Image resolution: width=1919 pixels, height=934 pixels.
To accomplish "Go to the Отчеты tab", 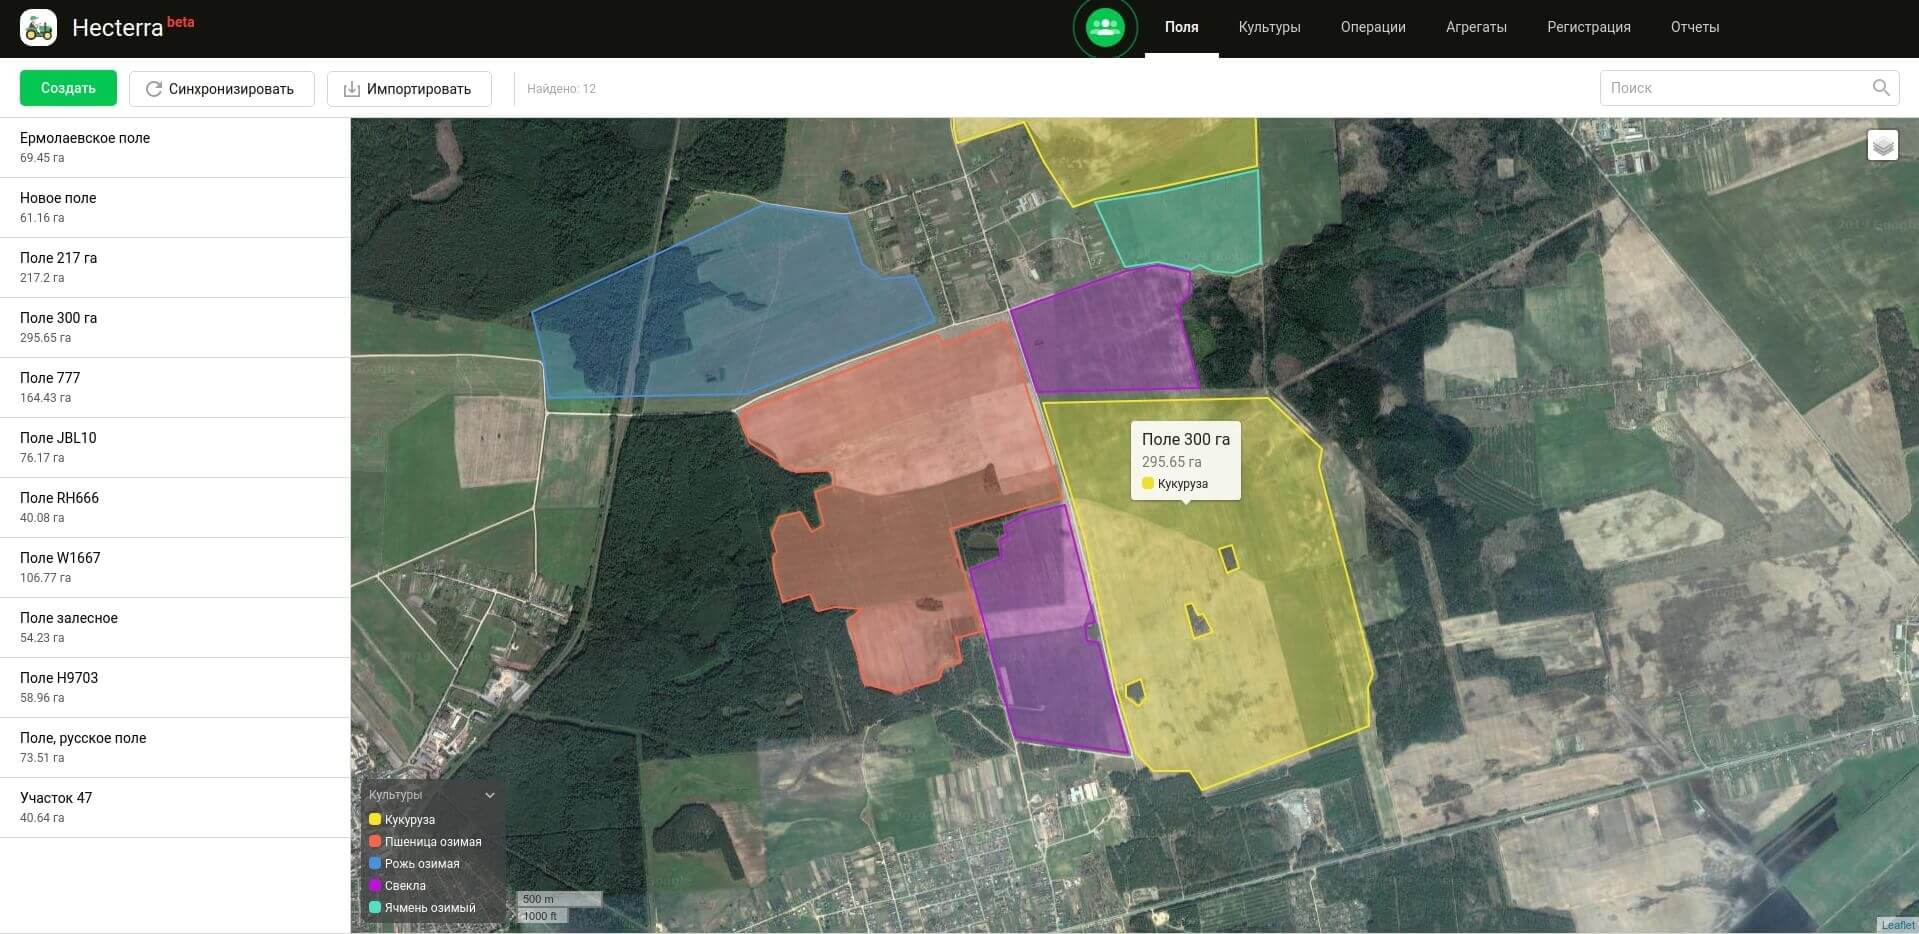I will [1694, 27].
